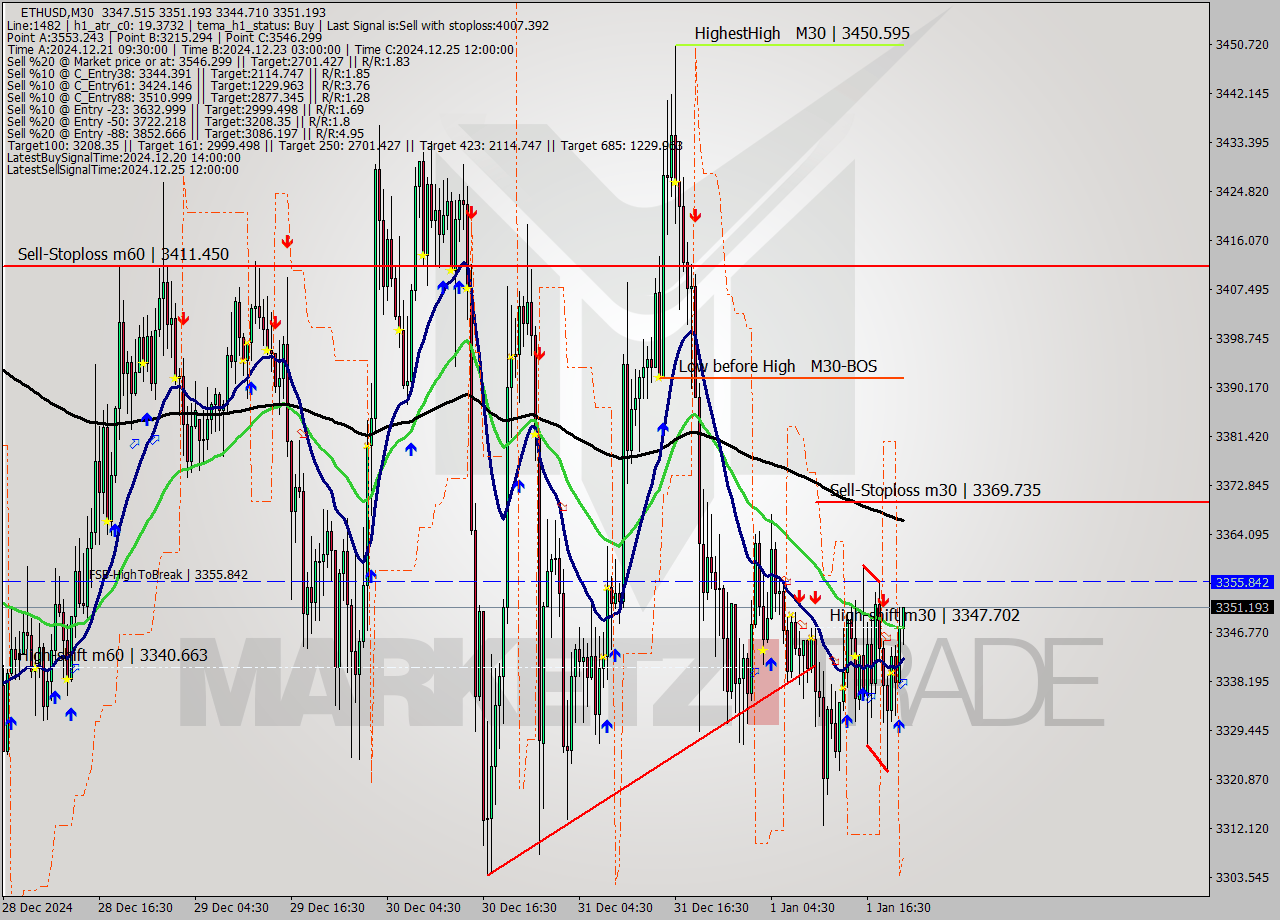Select the '31 Dec 16:30' time axis label
The height and width of the screenshot is (920, 1280).
point(711,908)
